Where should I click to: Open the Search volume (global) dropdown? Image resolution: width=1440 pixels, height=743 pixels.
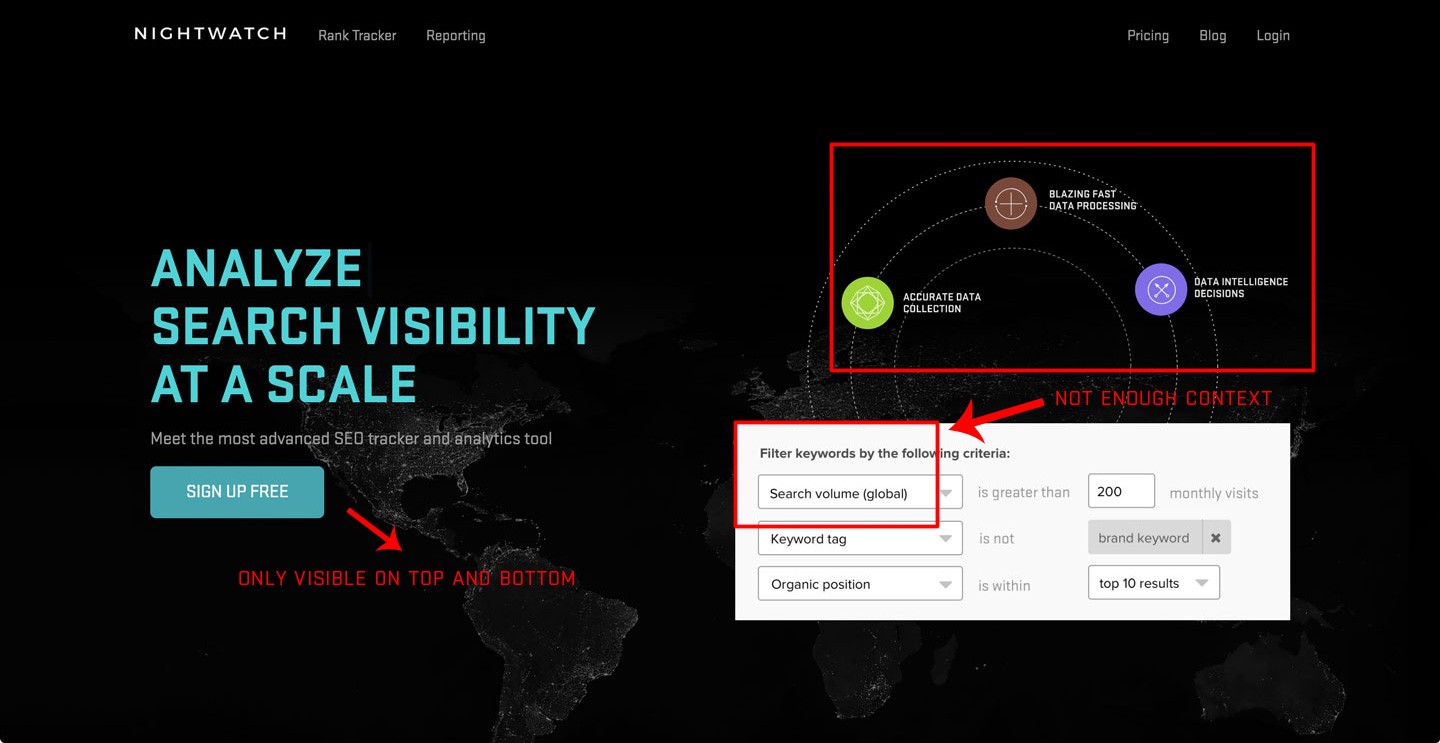pos(860,493)
